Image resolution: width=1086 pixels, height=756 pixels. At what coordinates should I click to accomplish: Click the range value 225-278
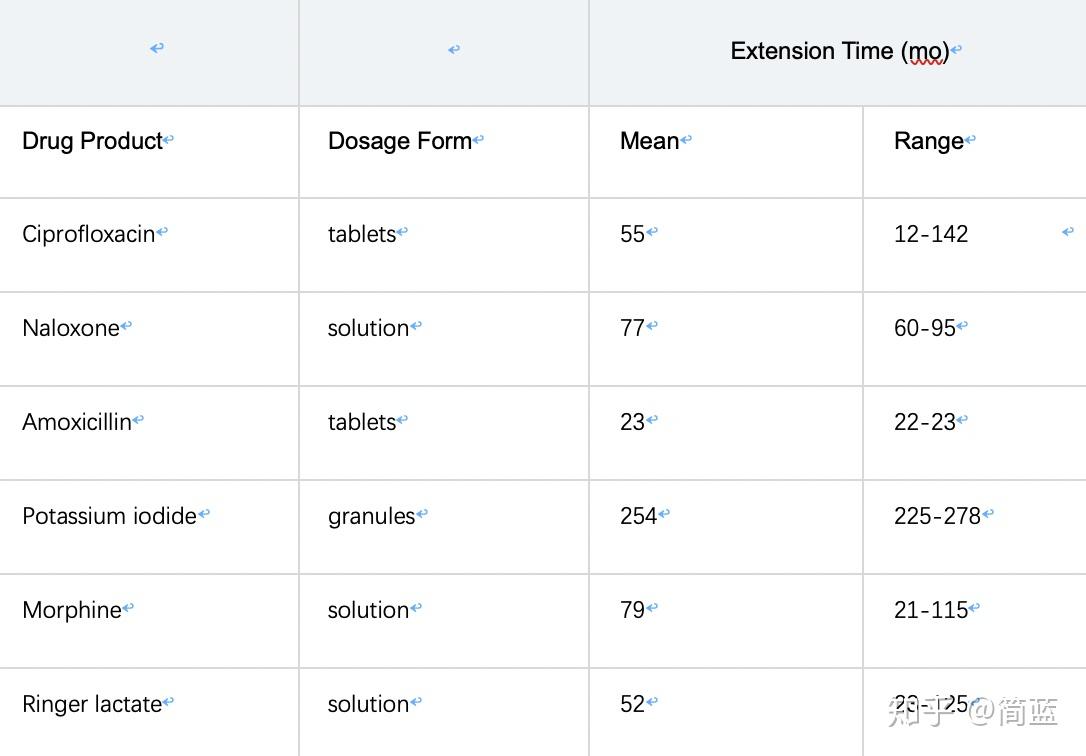click(x=937, y=516)
